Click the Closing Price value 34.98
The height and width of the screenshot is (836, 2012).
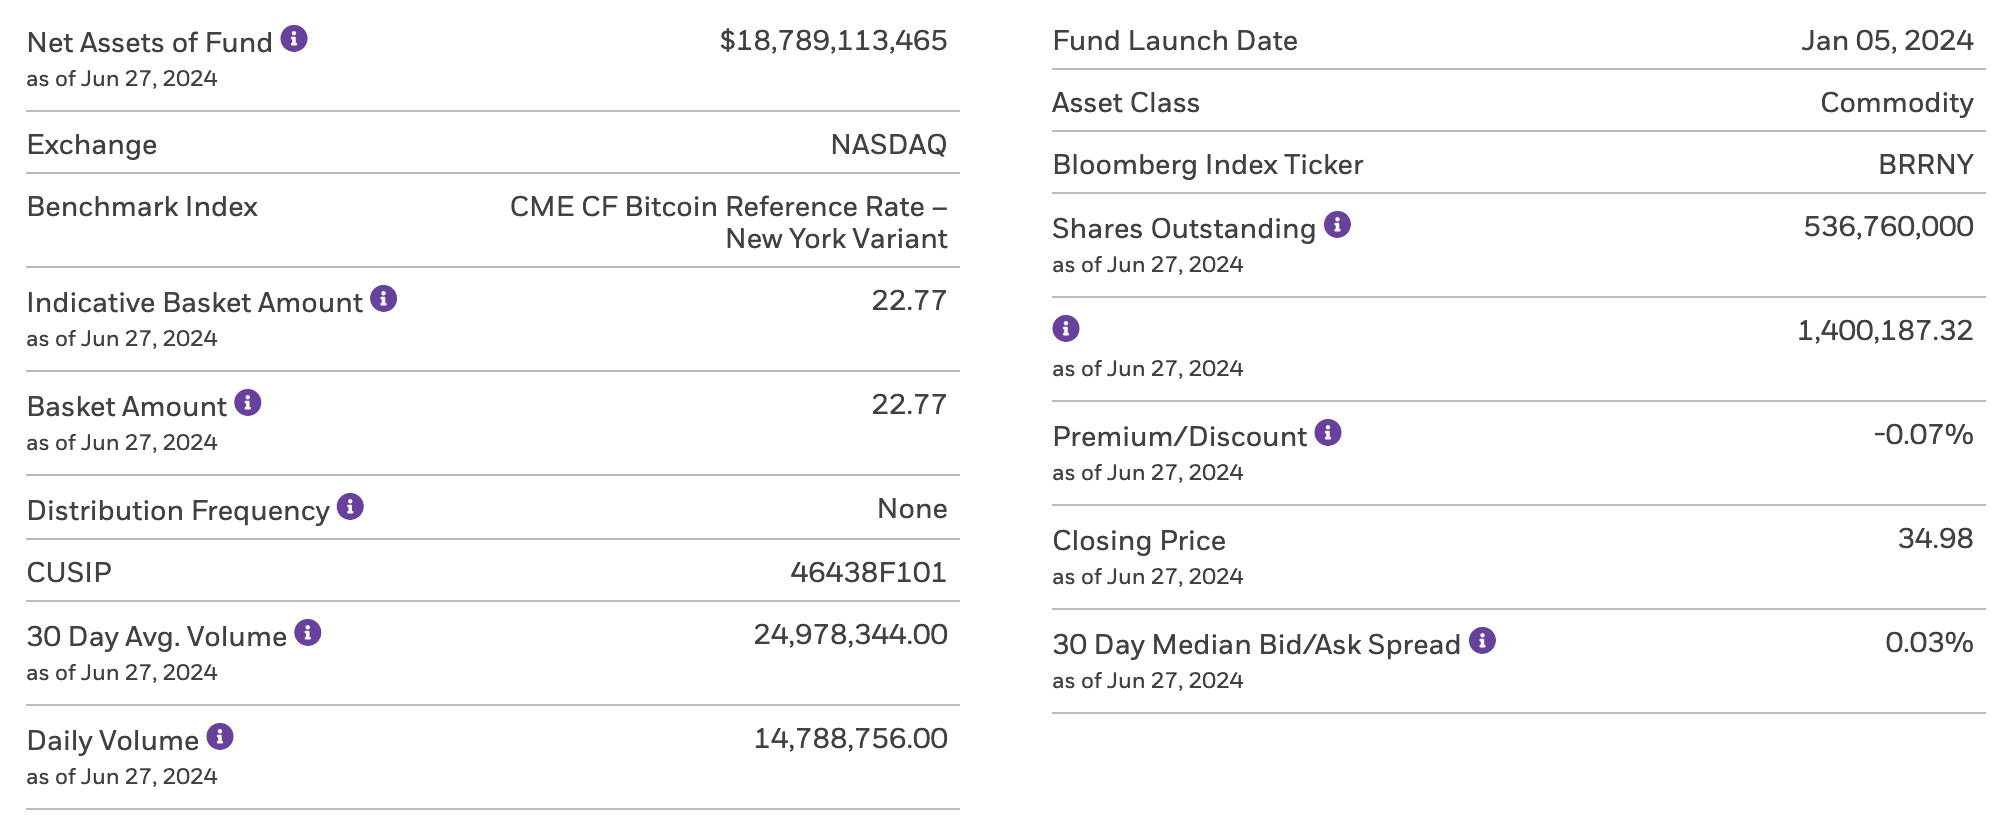1935,539
